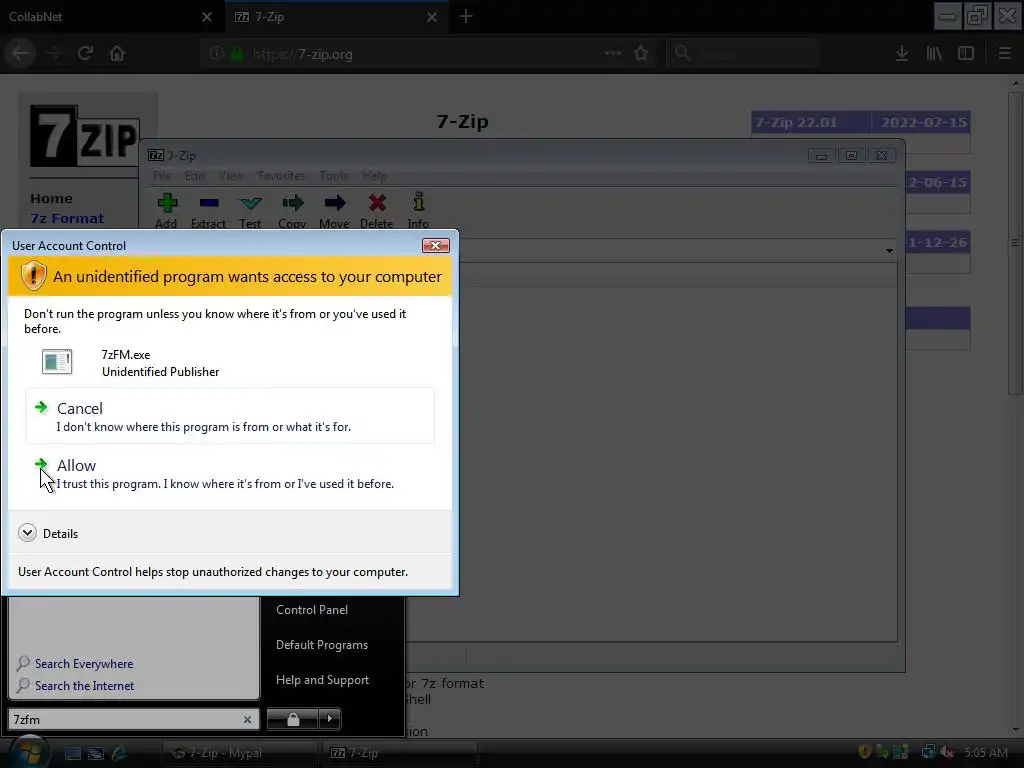Bookmark this page with the star
Screen dimensions: 1024x768
coord(641,54)
